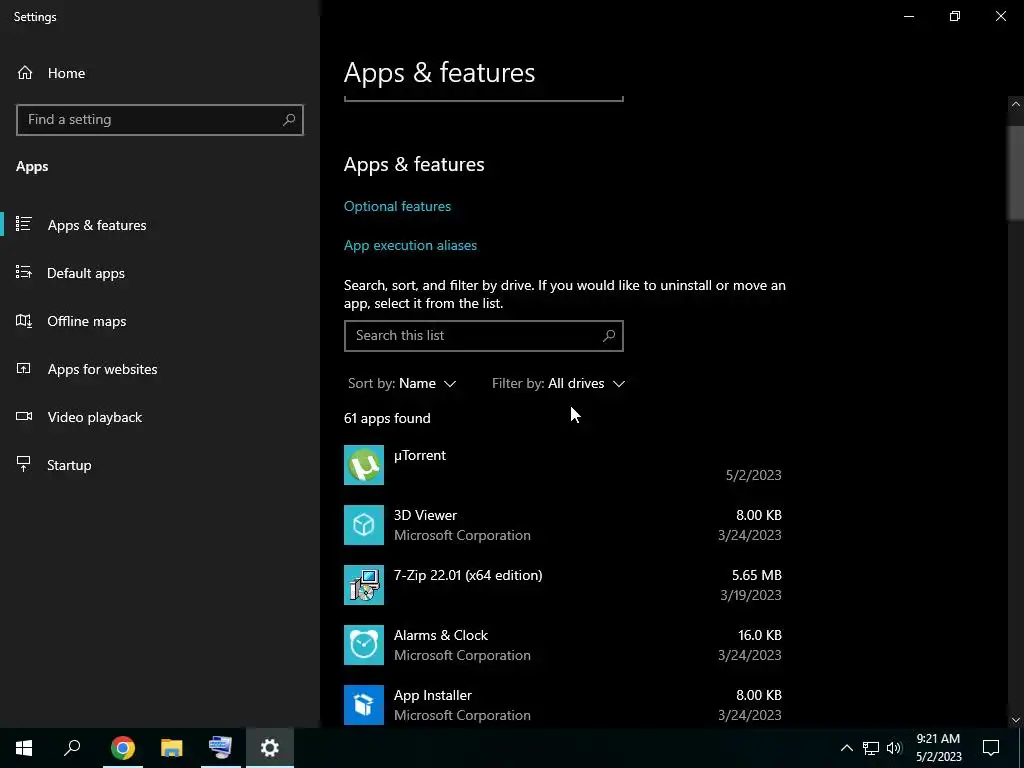Screen dimensions: 1024x768
Task: Select the App Installer app name
Action: pos(432,696)
